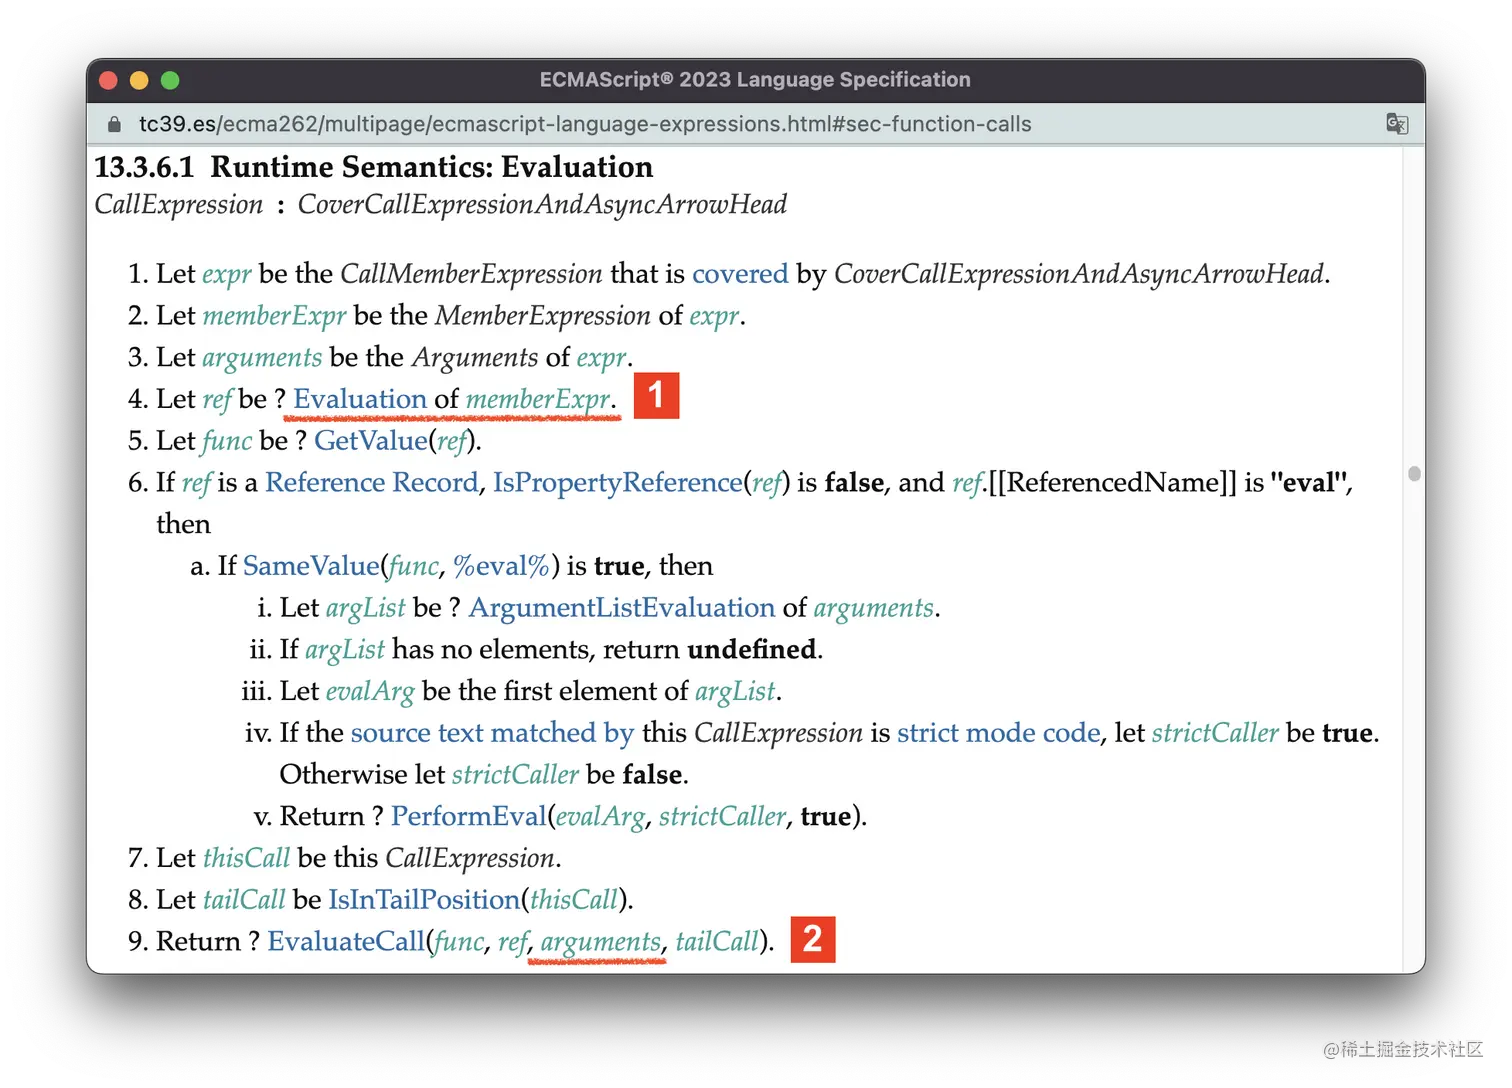Click the variable 'func' in step 5
This screenshot has height=1088, width=1512.
[x=227, y=441]
